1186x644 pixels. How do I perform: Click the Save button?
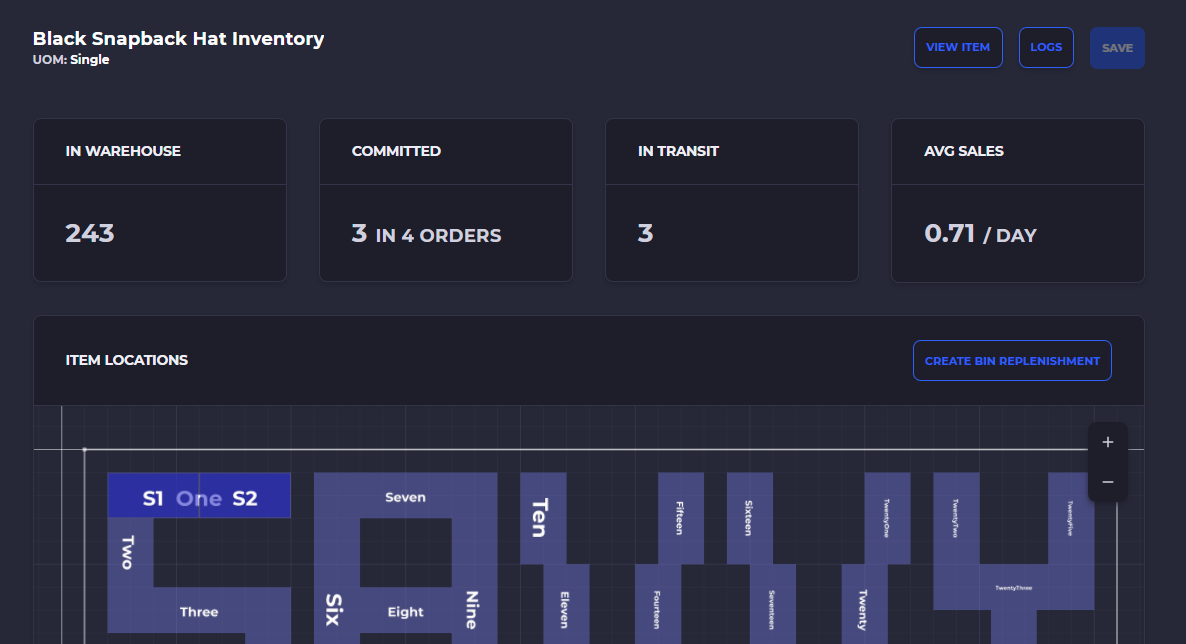tap(1117, 48)
